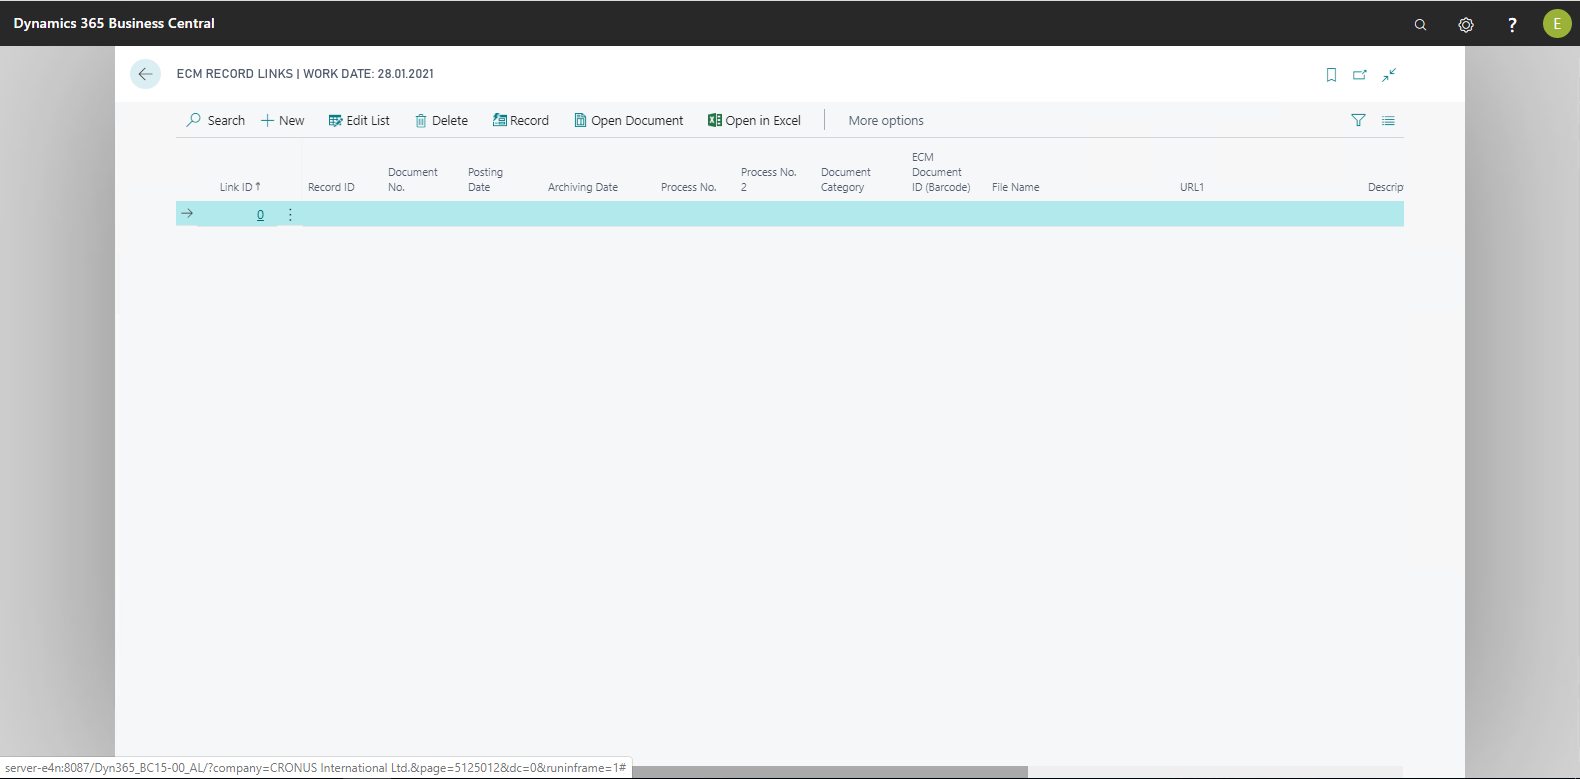Viewport: 1580px width, 779px height.
Task: Open the filter pane funnel icon
Action: 1358,121
